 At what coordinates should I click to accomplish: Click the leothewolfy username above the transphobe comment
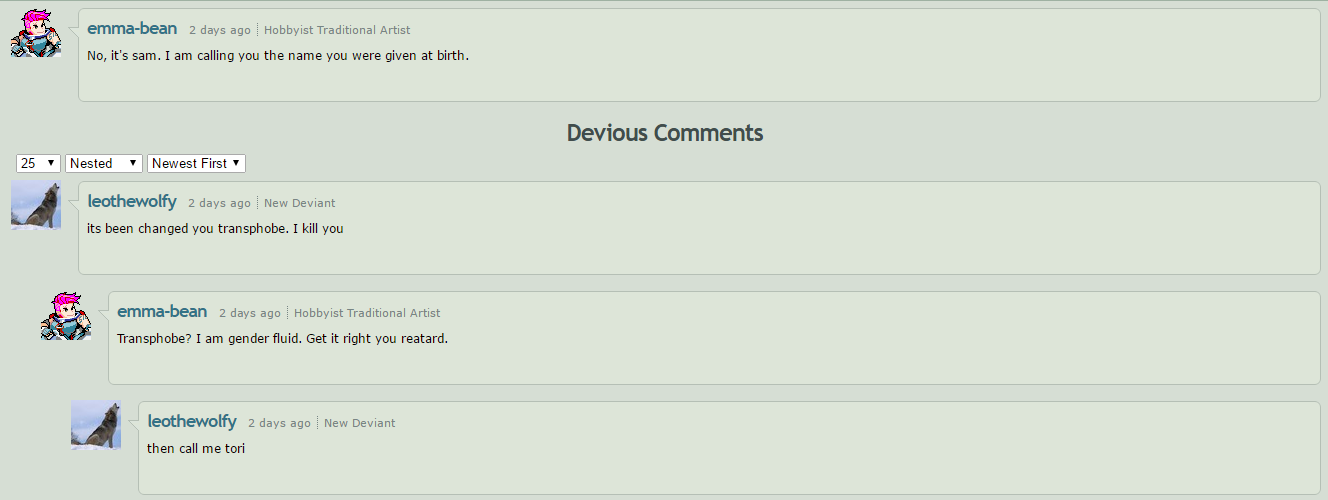point(132,202)
